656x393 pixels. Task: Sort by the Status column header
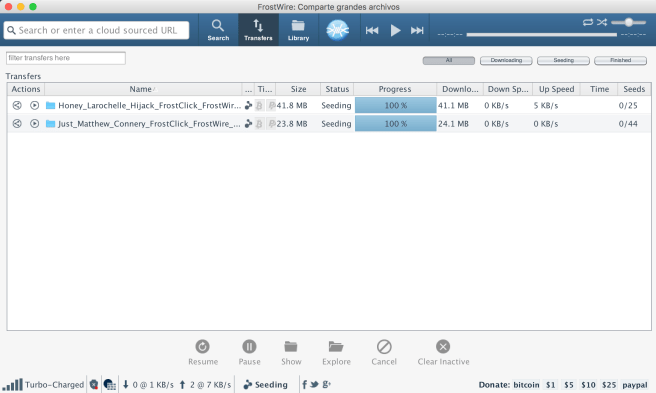click(x=337, y=89)
